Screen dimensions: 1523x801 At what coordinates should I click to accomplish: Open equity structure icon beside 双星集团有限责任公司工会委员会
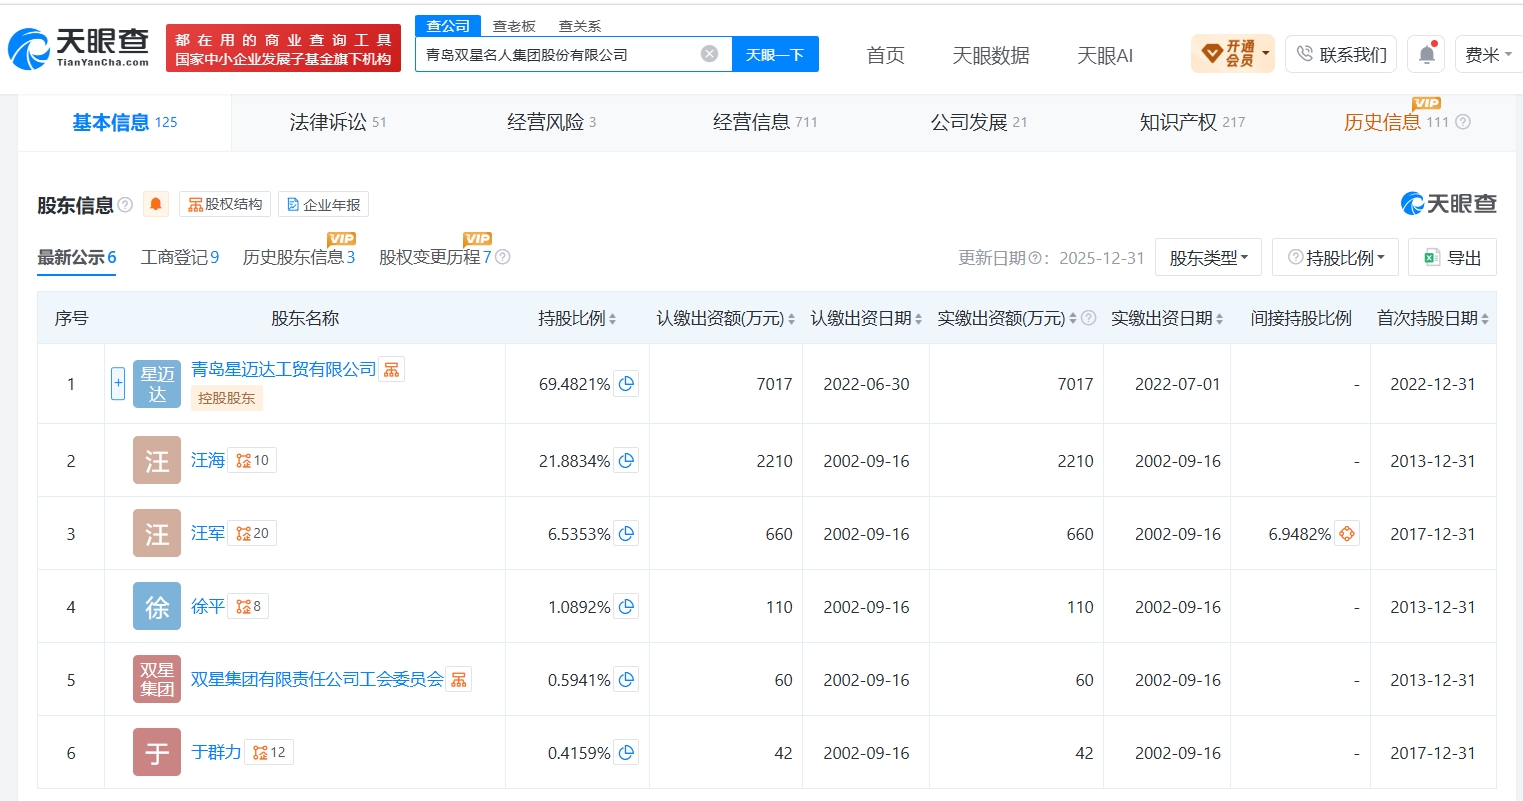(459, 680)
